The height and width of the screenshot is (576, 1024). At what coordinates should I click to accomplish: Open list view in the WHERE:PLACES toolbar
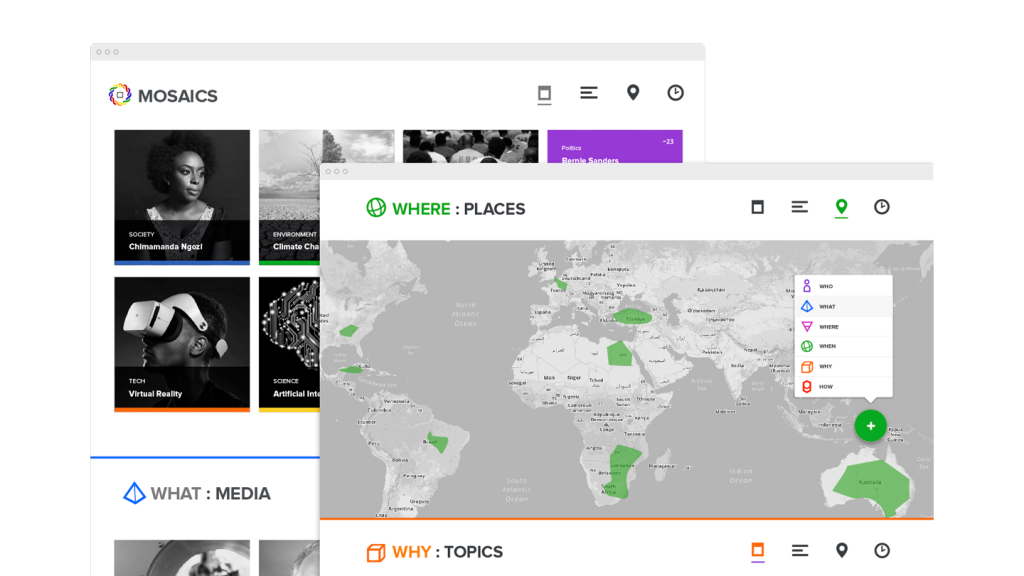[799, 207]
